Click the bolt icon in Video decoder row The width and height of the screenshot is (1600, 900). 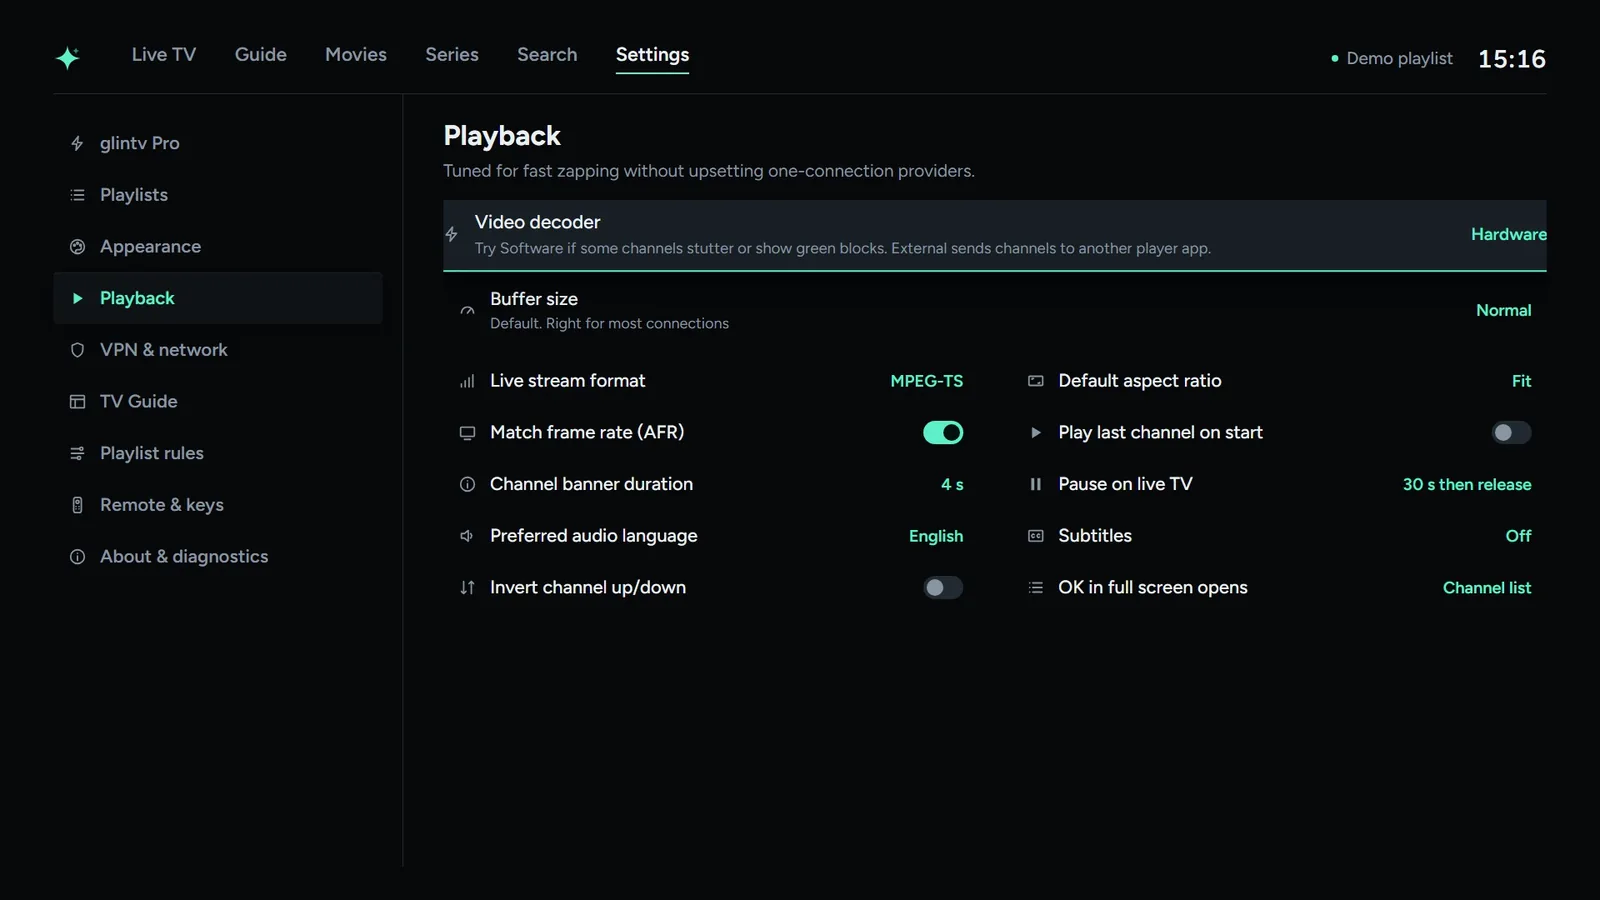click(452, 234)
